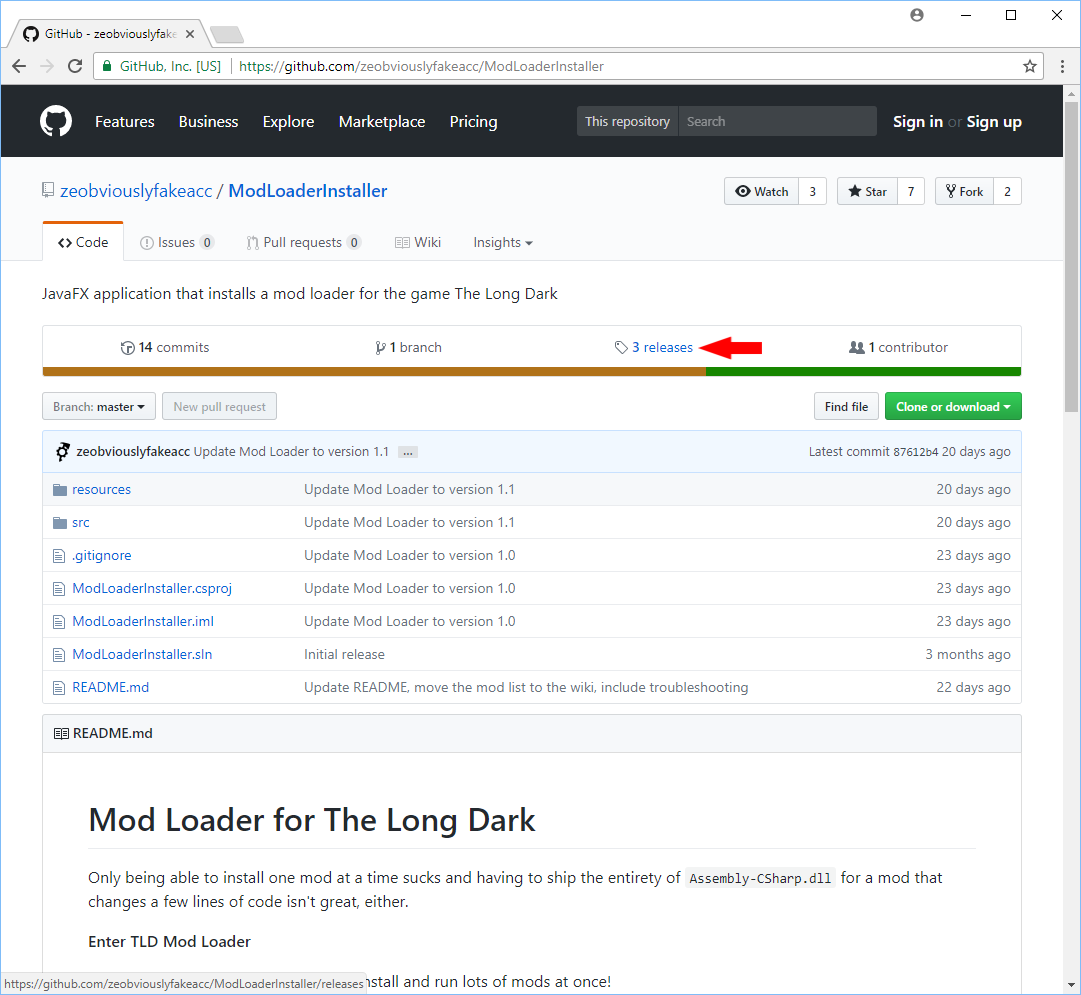Click the src folder icon
This screenshot has width=1081, height=995.
60,523
